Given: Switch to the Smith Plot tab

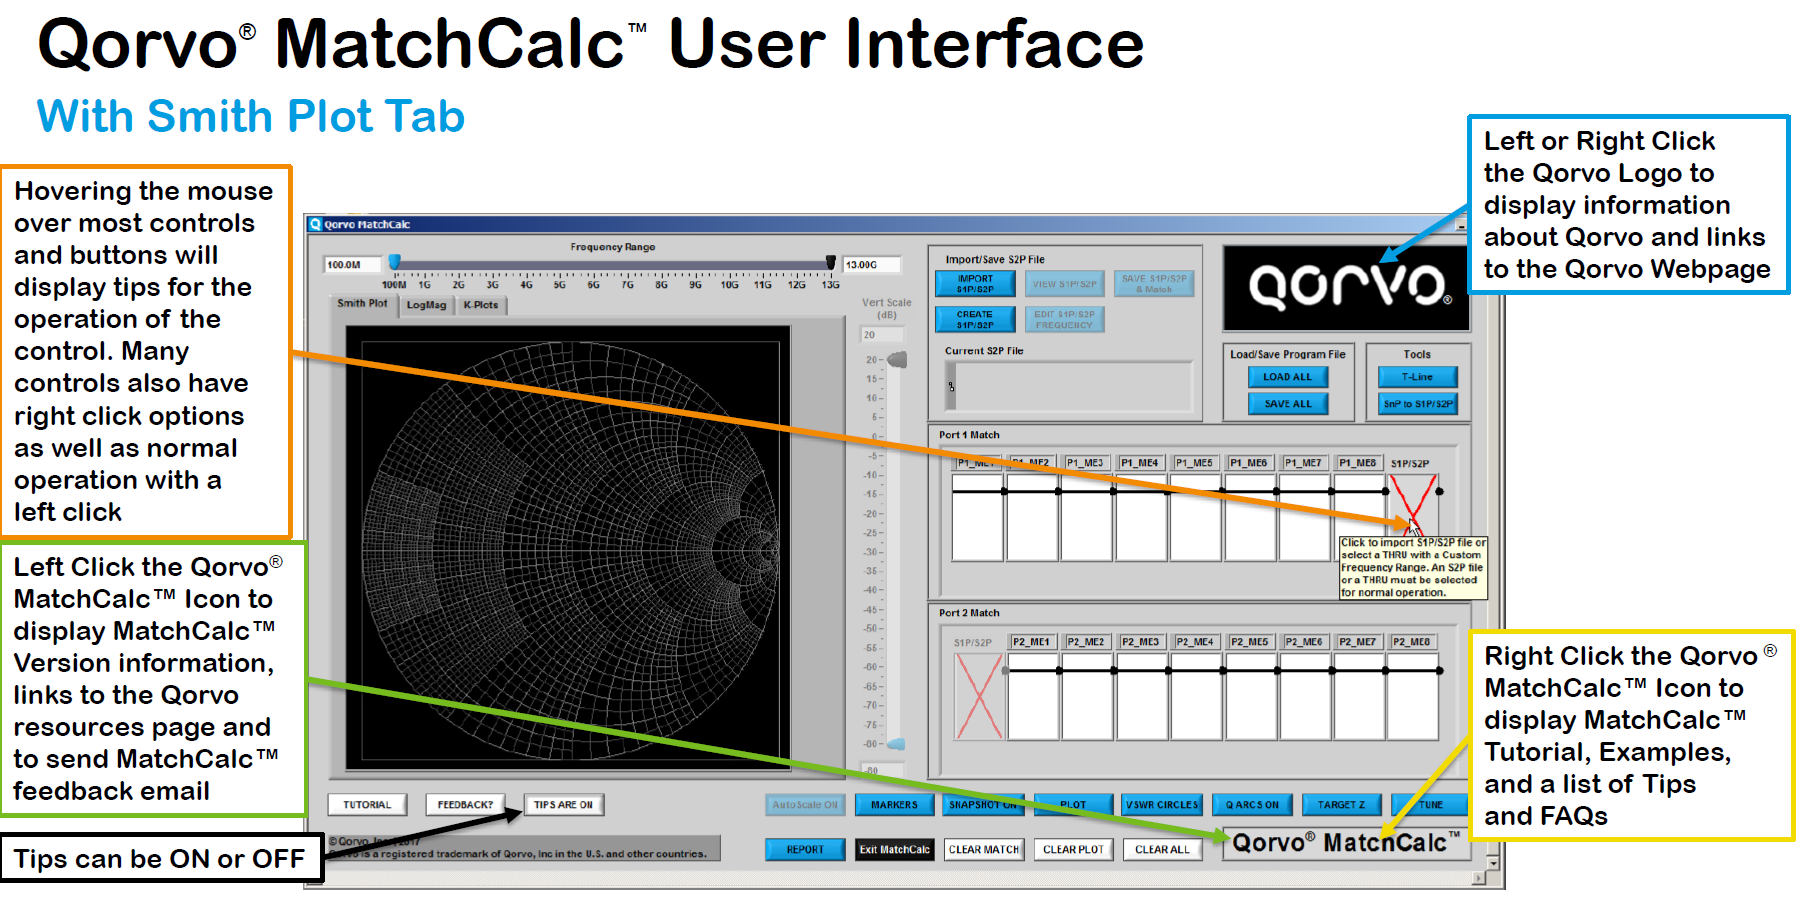Looking at the screenshot, I should 362,304.
